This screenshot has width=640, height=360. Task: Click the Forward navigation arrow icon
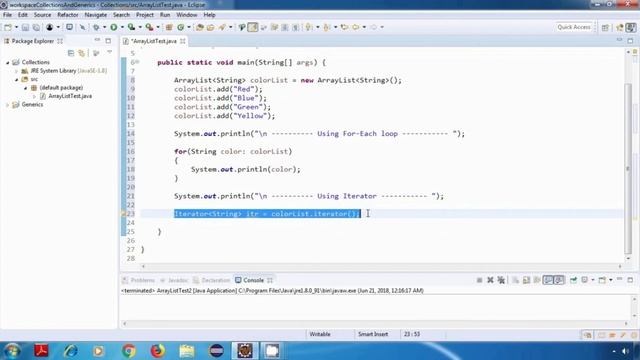tap(373, 27)
